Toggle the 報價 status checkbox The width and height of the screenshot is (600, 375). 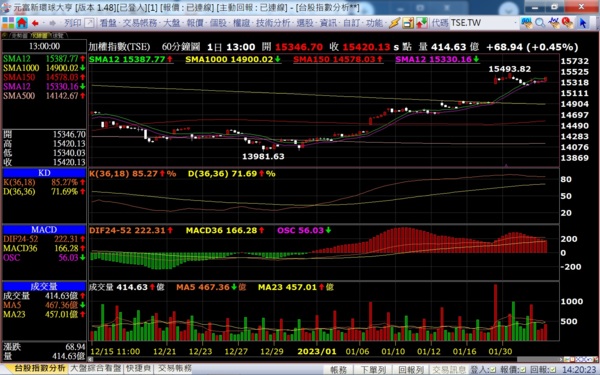[x=523, y=370]
